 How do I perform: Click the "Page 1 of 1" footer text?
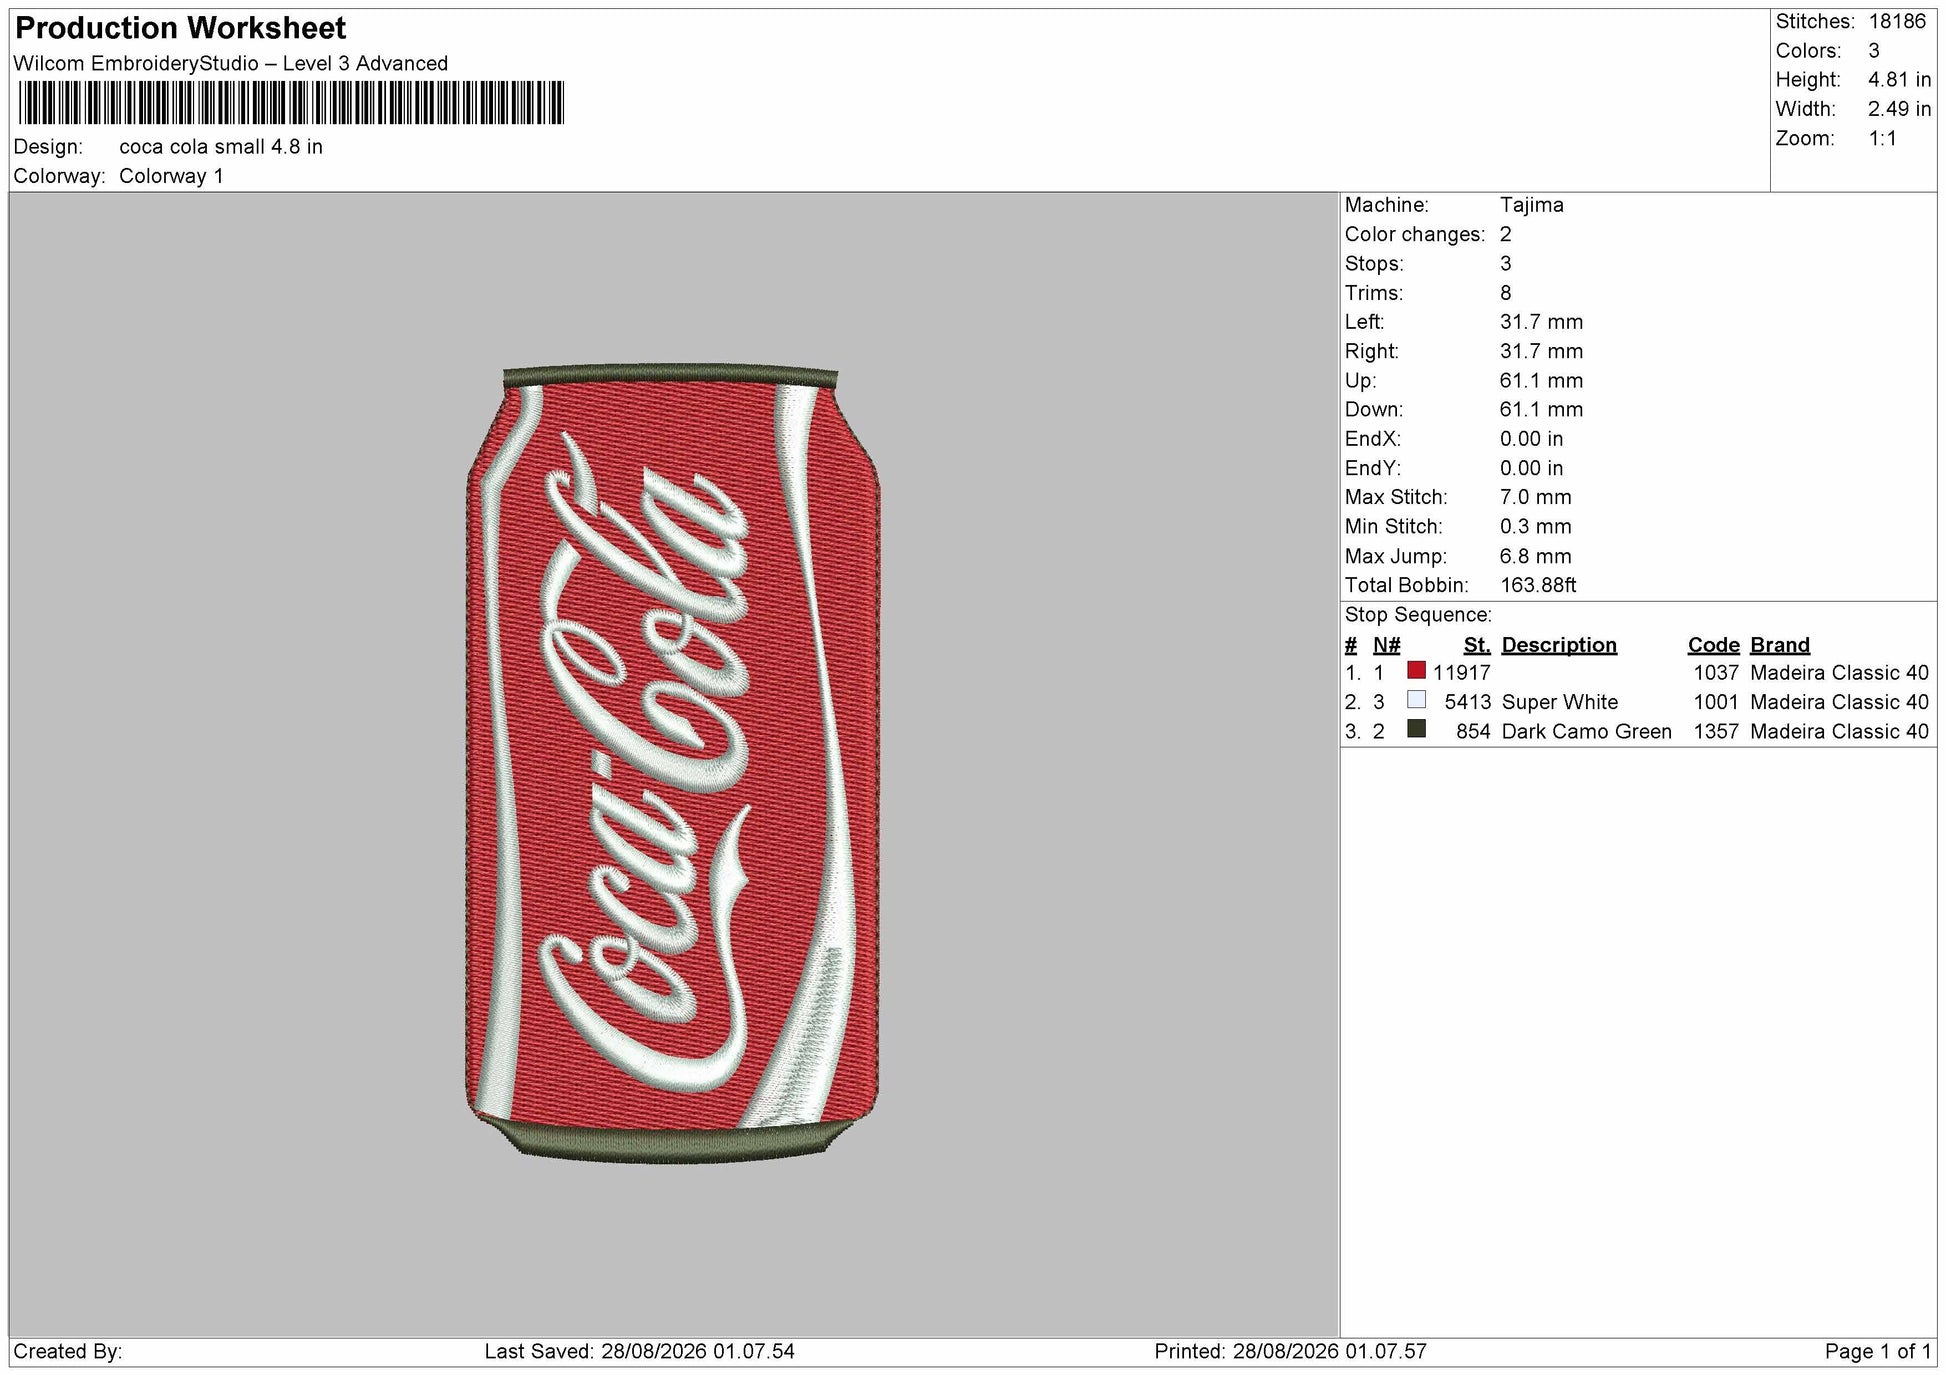(x=1878, y=1352)
